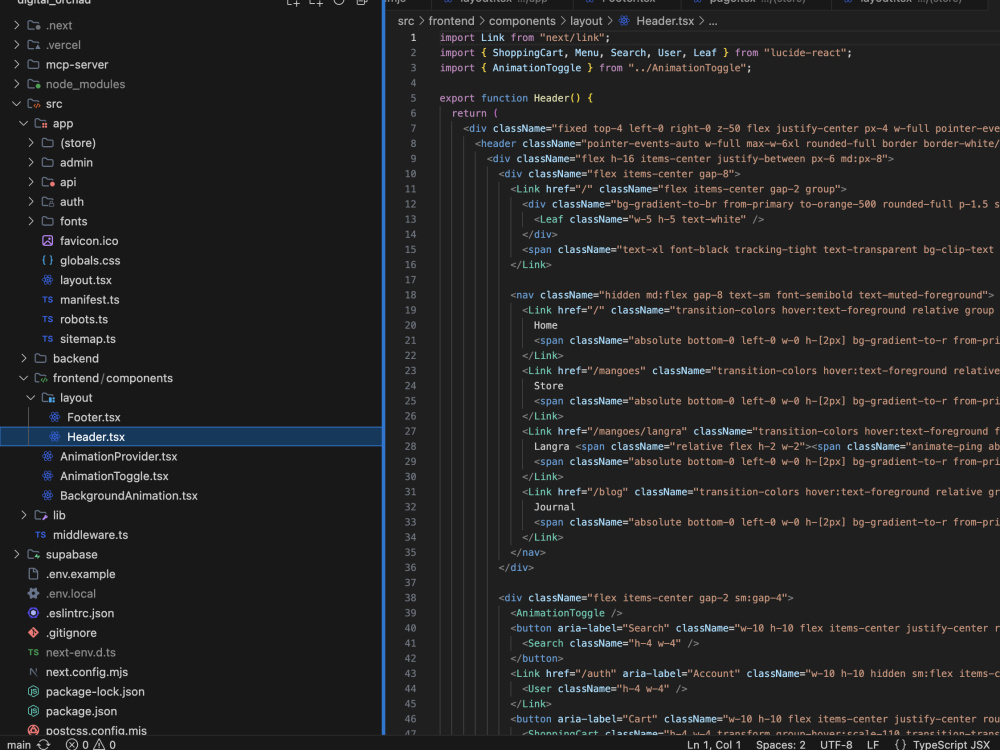Click the npm icon beside package.json
The width and height of the screenshot is (1000, 750).
pyautogui.click(x=33, y=711)
